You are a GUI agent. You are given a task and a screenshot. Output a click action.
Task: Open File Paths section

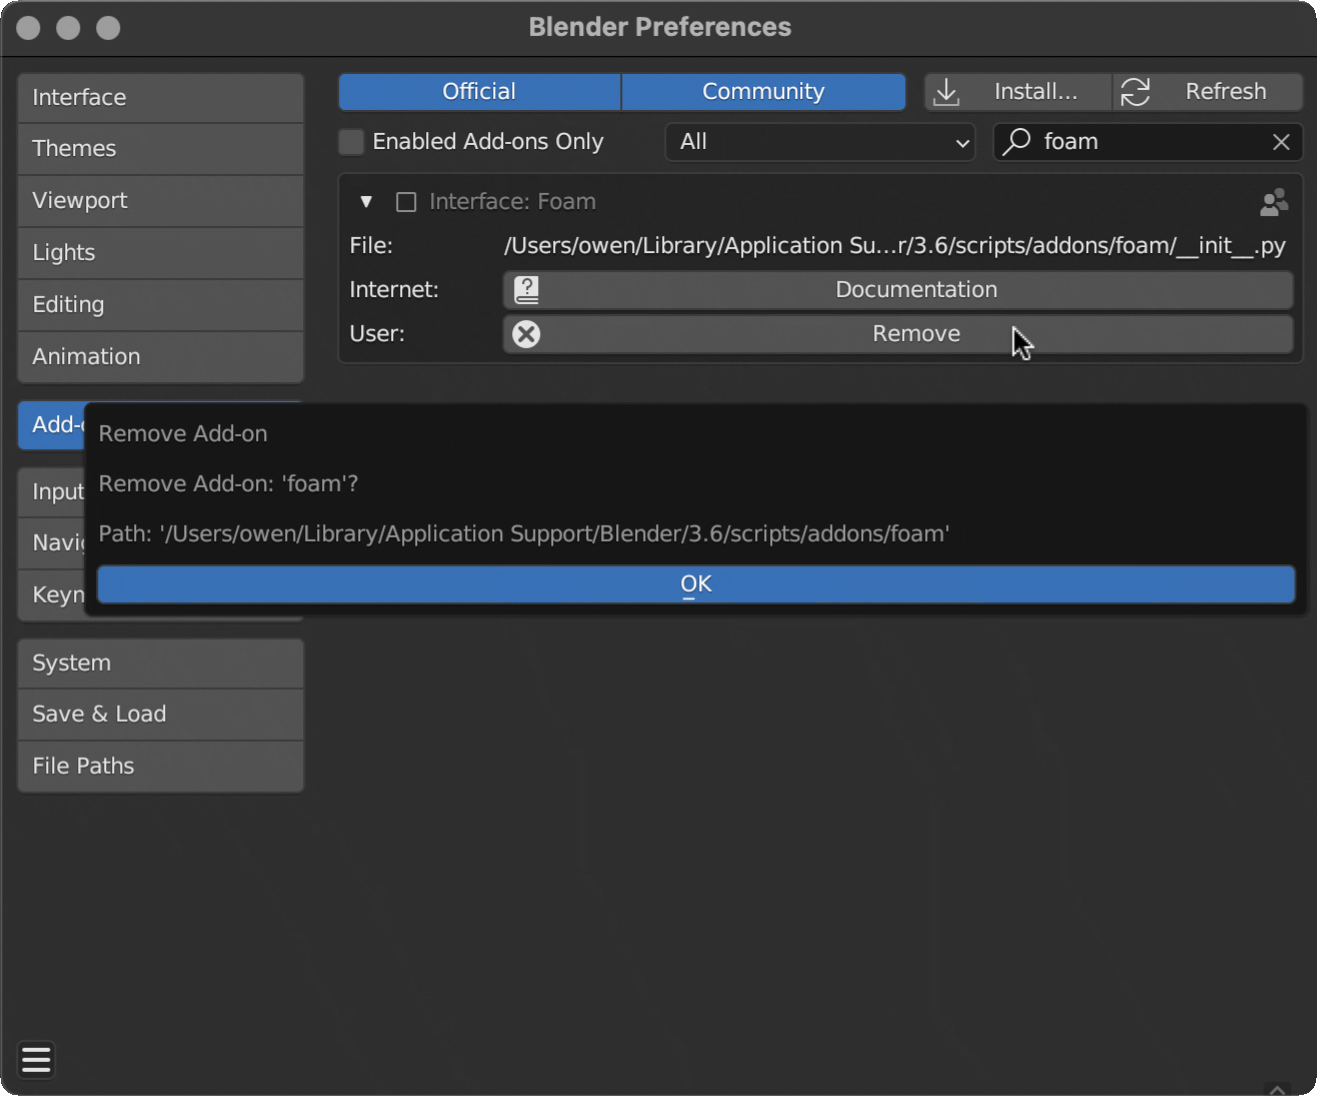point(160,766)
